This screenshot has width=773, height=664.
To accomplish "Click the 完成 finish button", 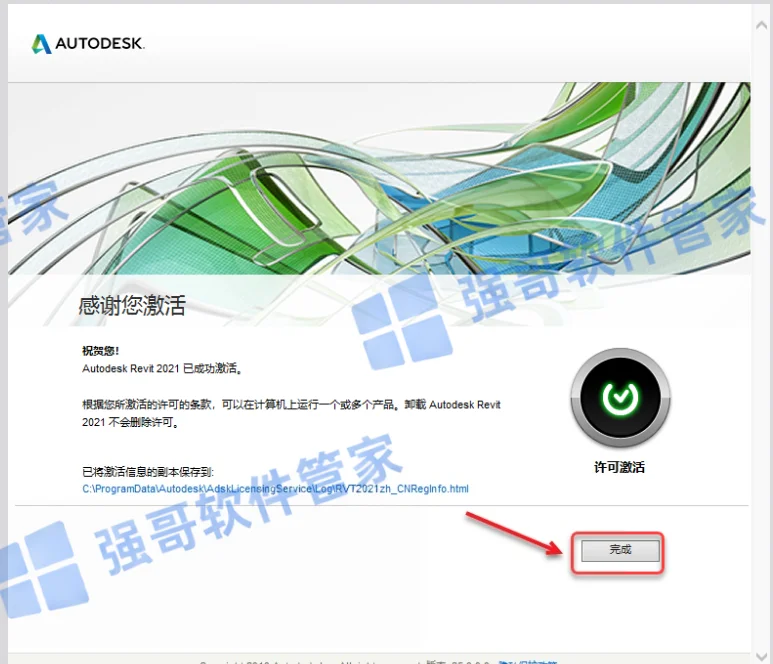I will tap(620, 550).
